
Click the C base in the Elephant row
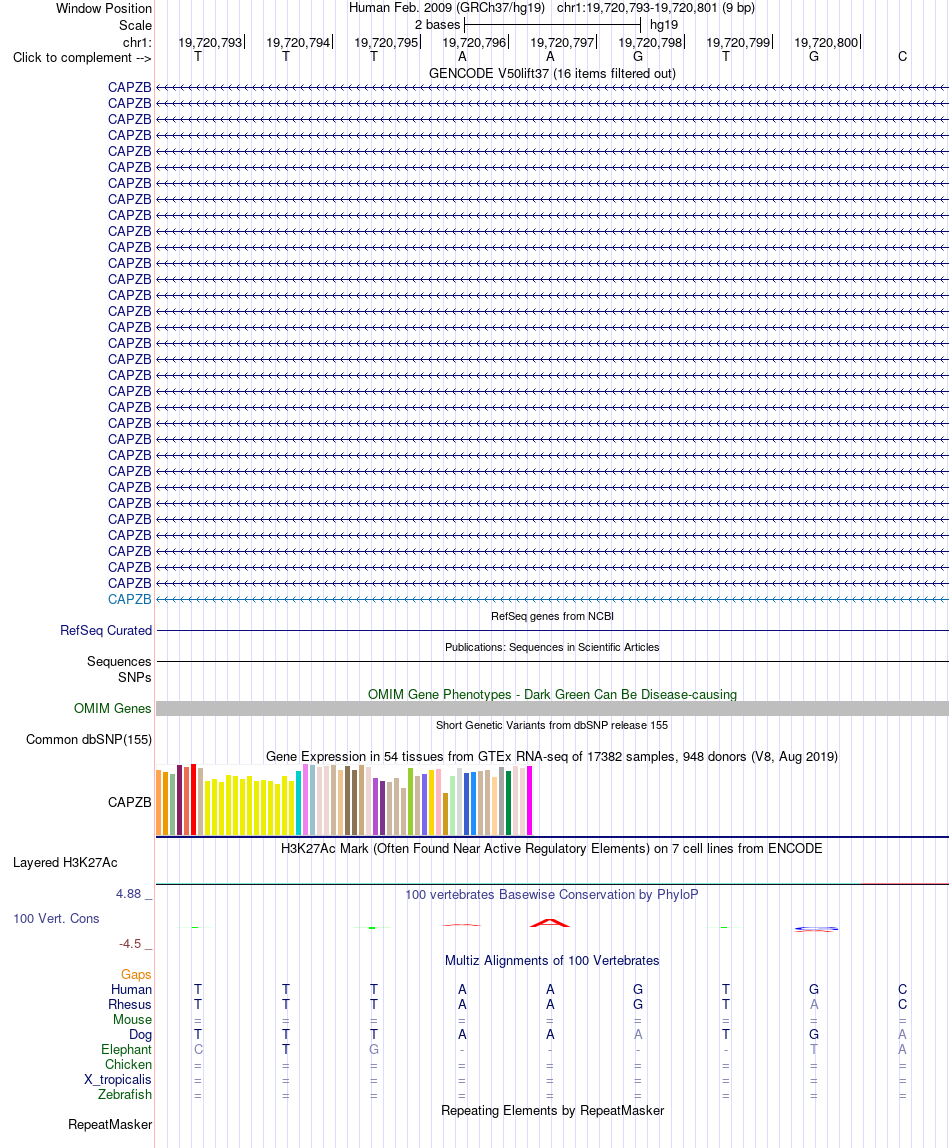pyautogui.click(x=198, y=1049)
